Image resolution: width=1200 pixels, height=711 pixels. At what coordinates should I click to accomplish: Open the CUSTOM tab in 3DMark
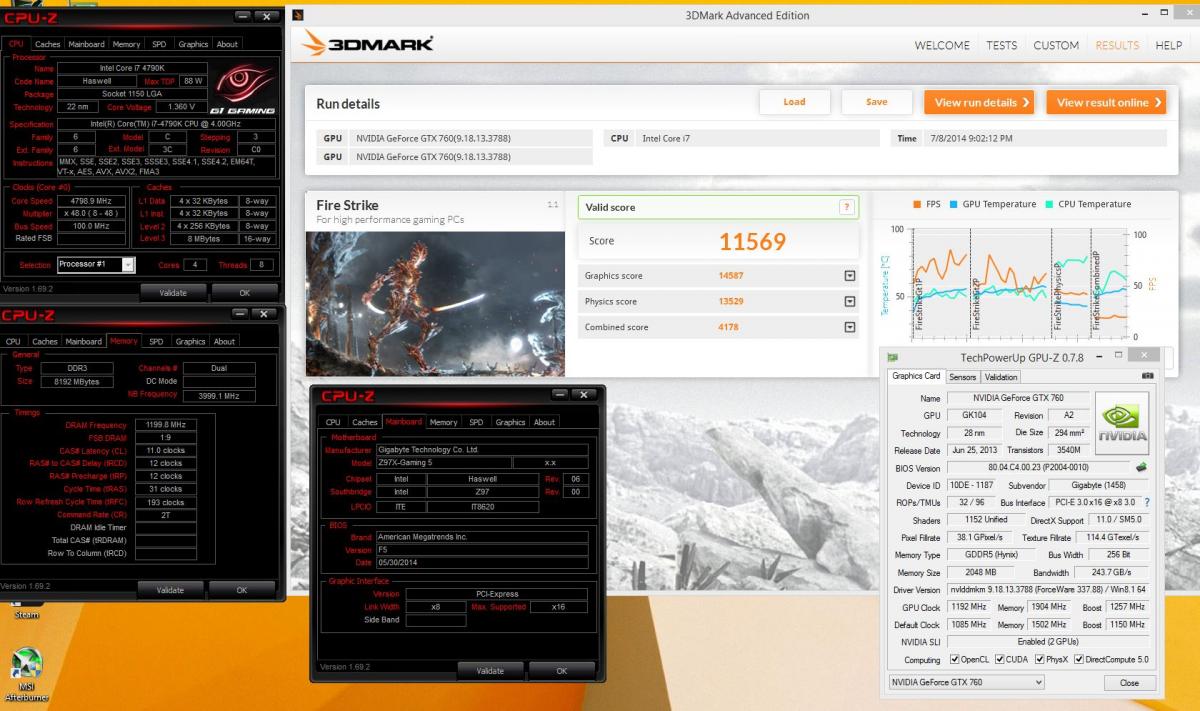click(x=1056, y=45)
